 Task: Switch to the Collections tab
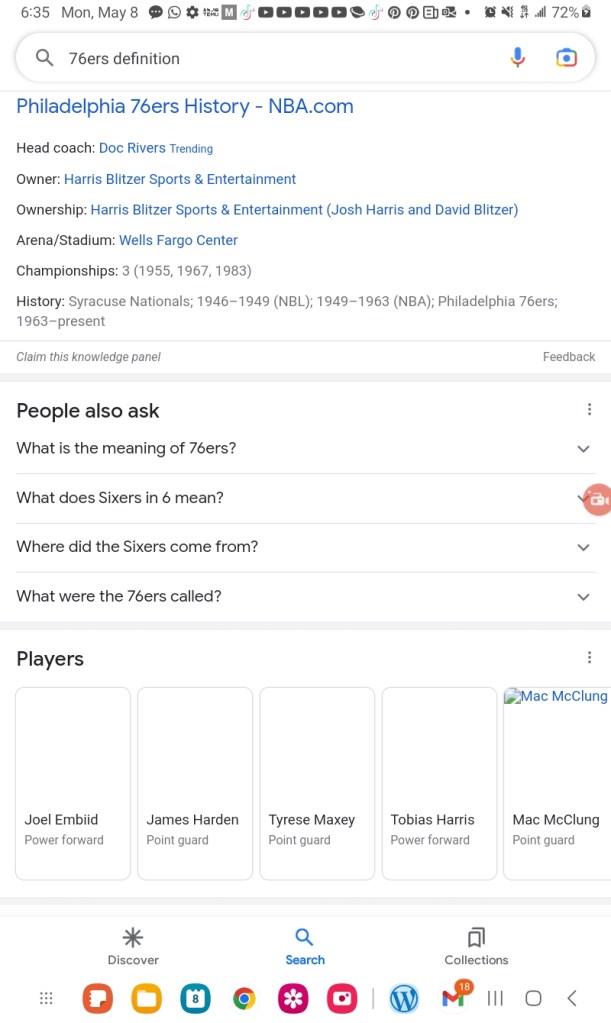point(476,946)
